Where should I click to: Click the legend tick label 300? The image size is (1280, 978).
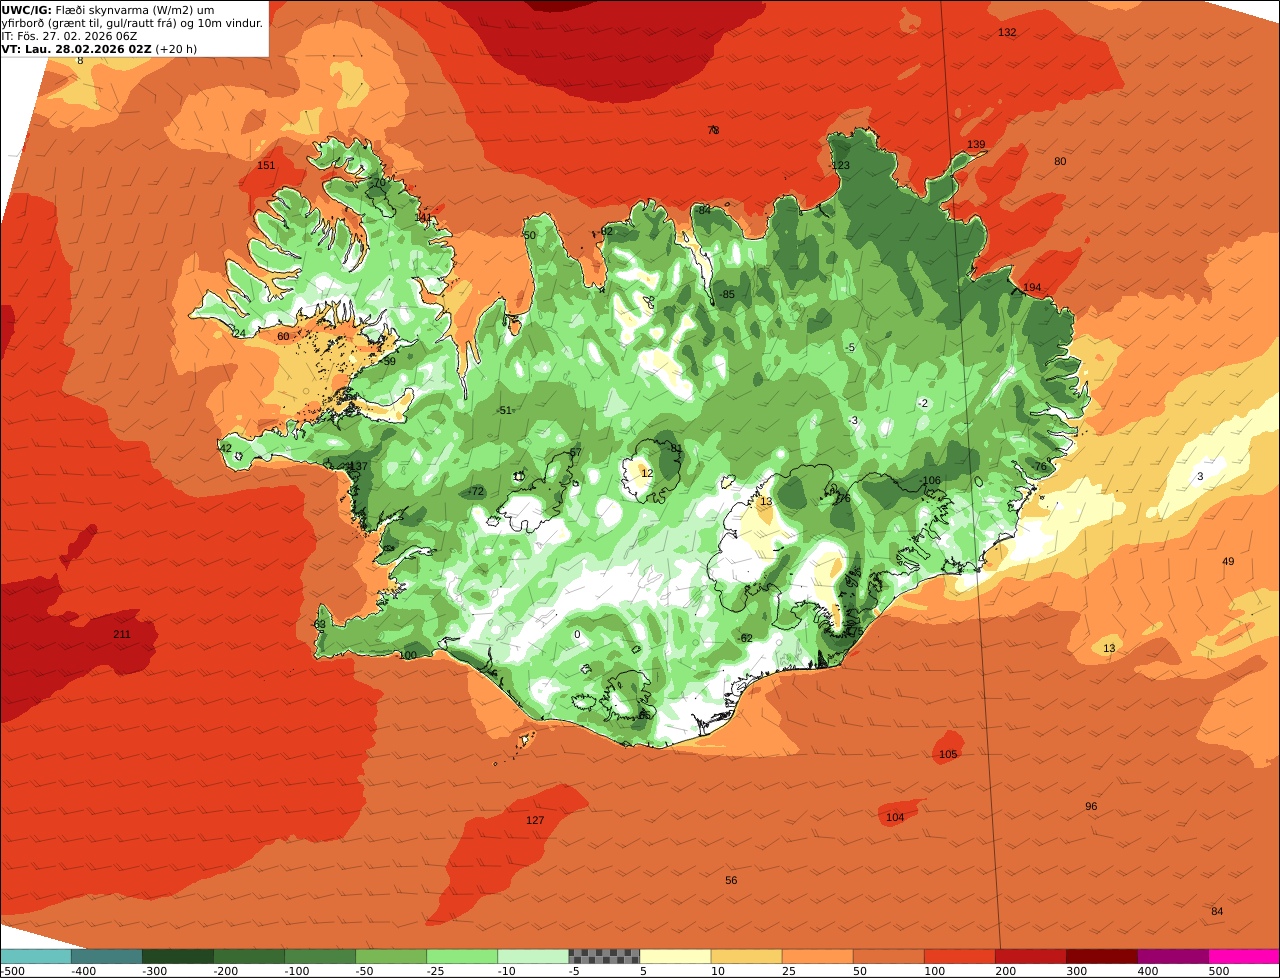pyautogui.click(x=1077, y=971)
